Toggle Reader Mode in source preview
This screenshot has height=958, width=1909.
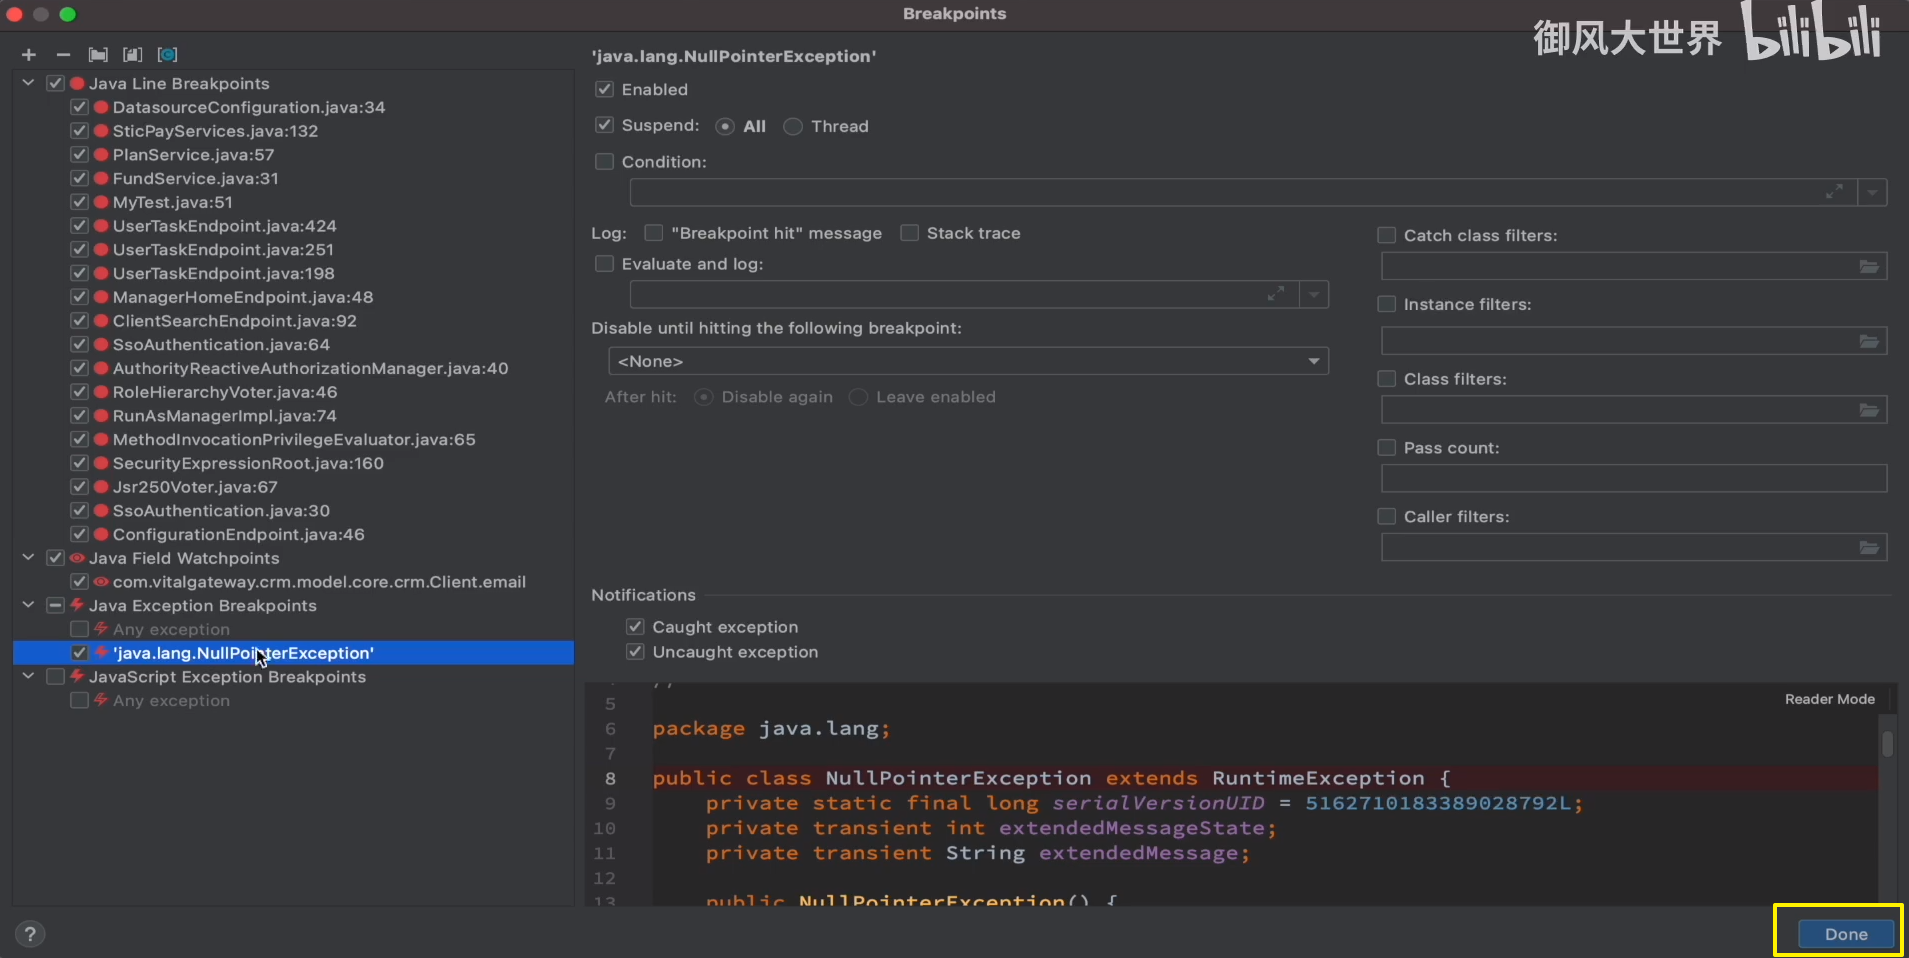[1830, 699]
